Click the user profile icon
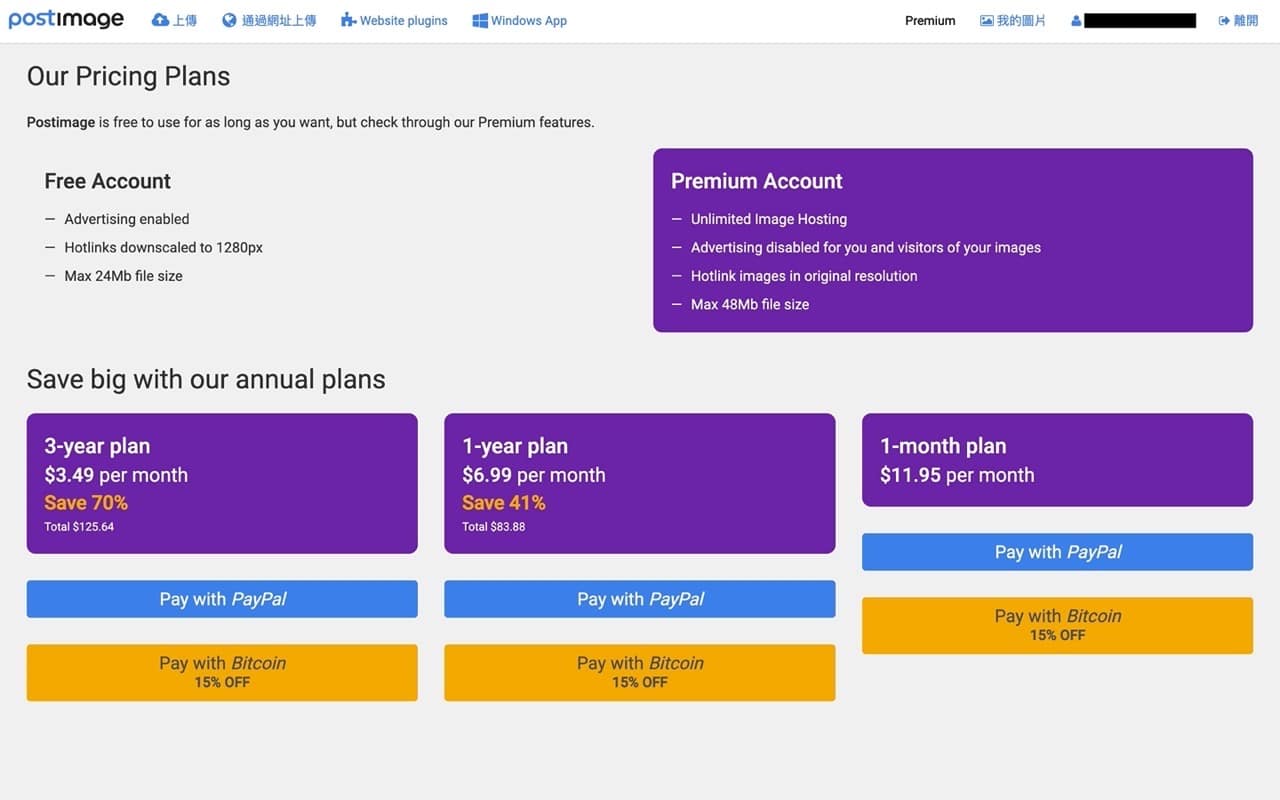This screenshot has width=1280, height=800. click(x=1076, y=20)
